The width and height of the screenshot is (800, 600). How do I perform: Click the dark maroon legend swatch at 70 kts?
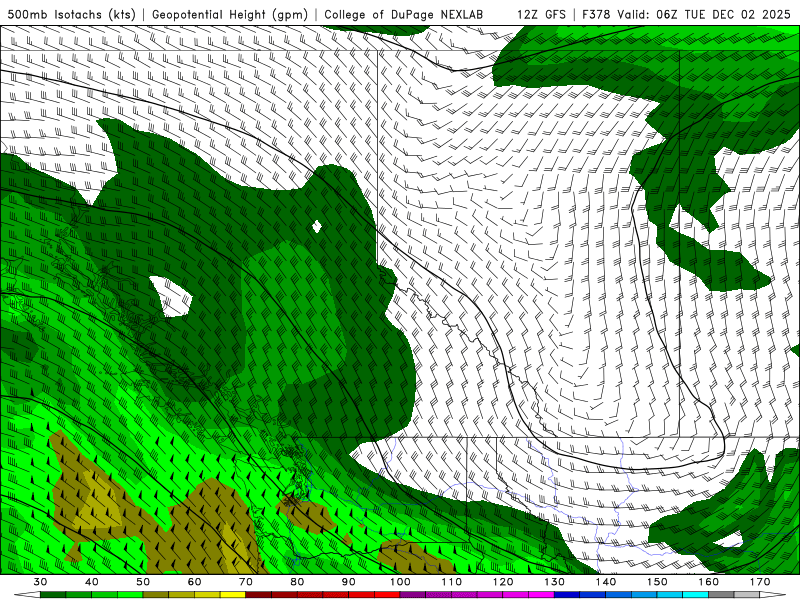(x=259, y=594)
